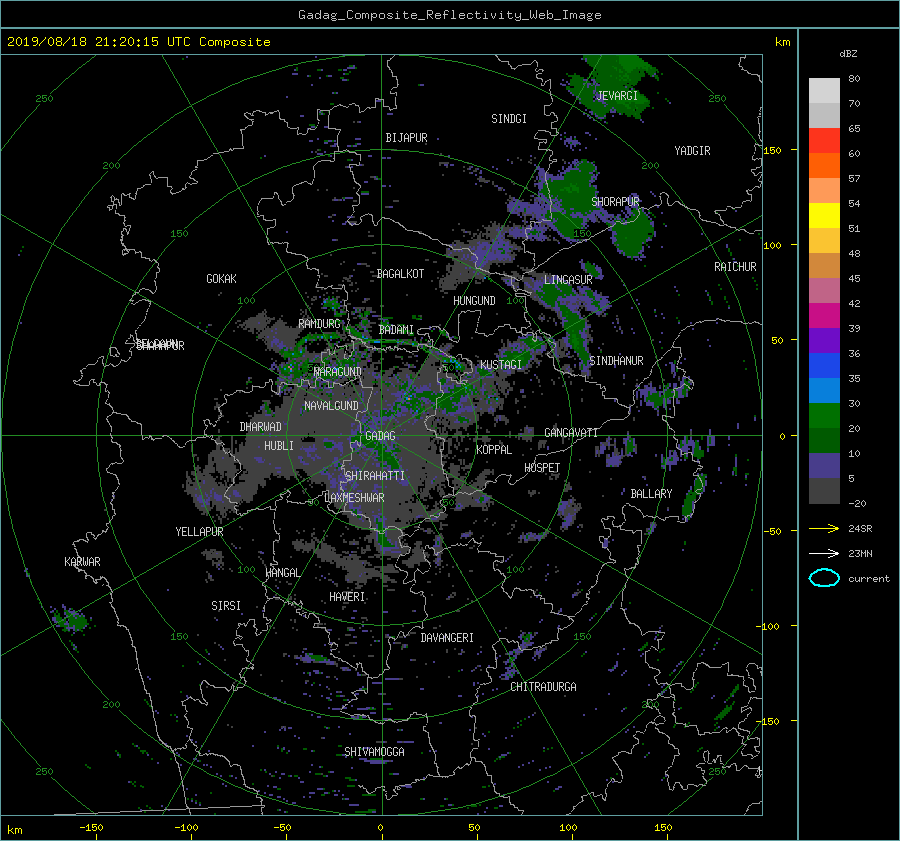Pick the deep orange swatch between 60 and 57 dBZ
The image size is (900, 841).
pos(824,166)
